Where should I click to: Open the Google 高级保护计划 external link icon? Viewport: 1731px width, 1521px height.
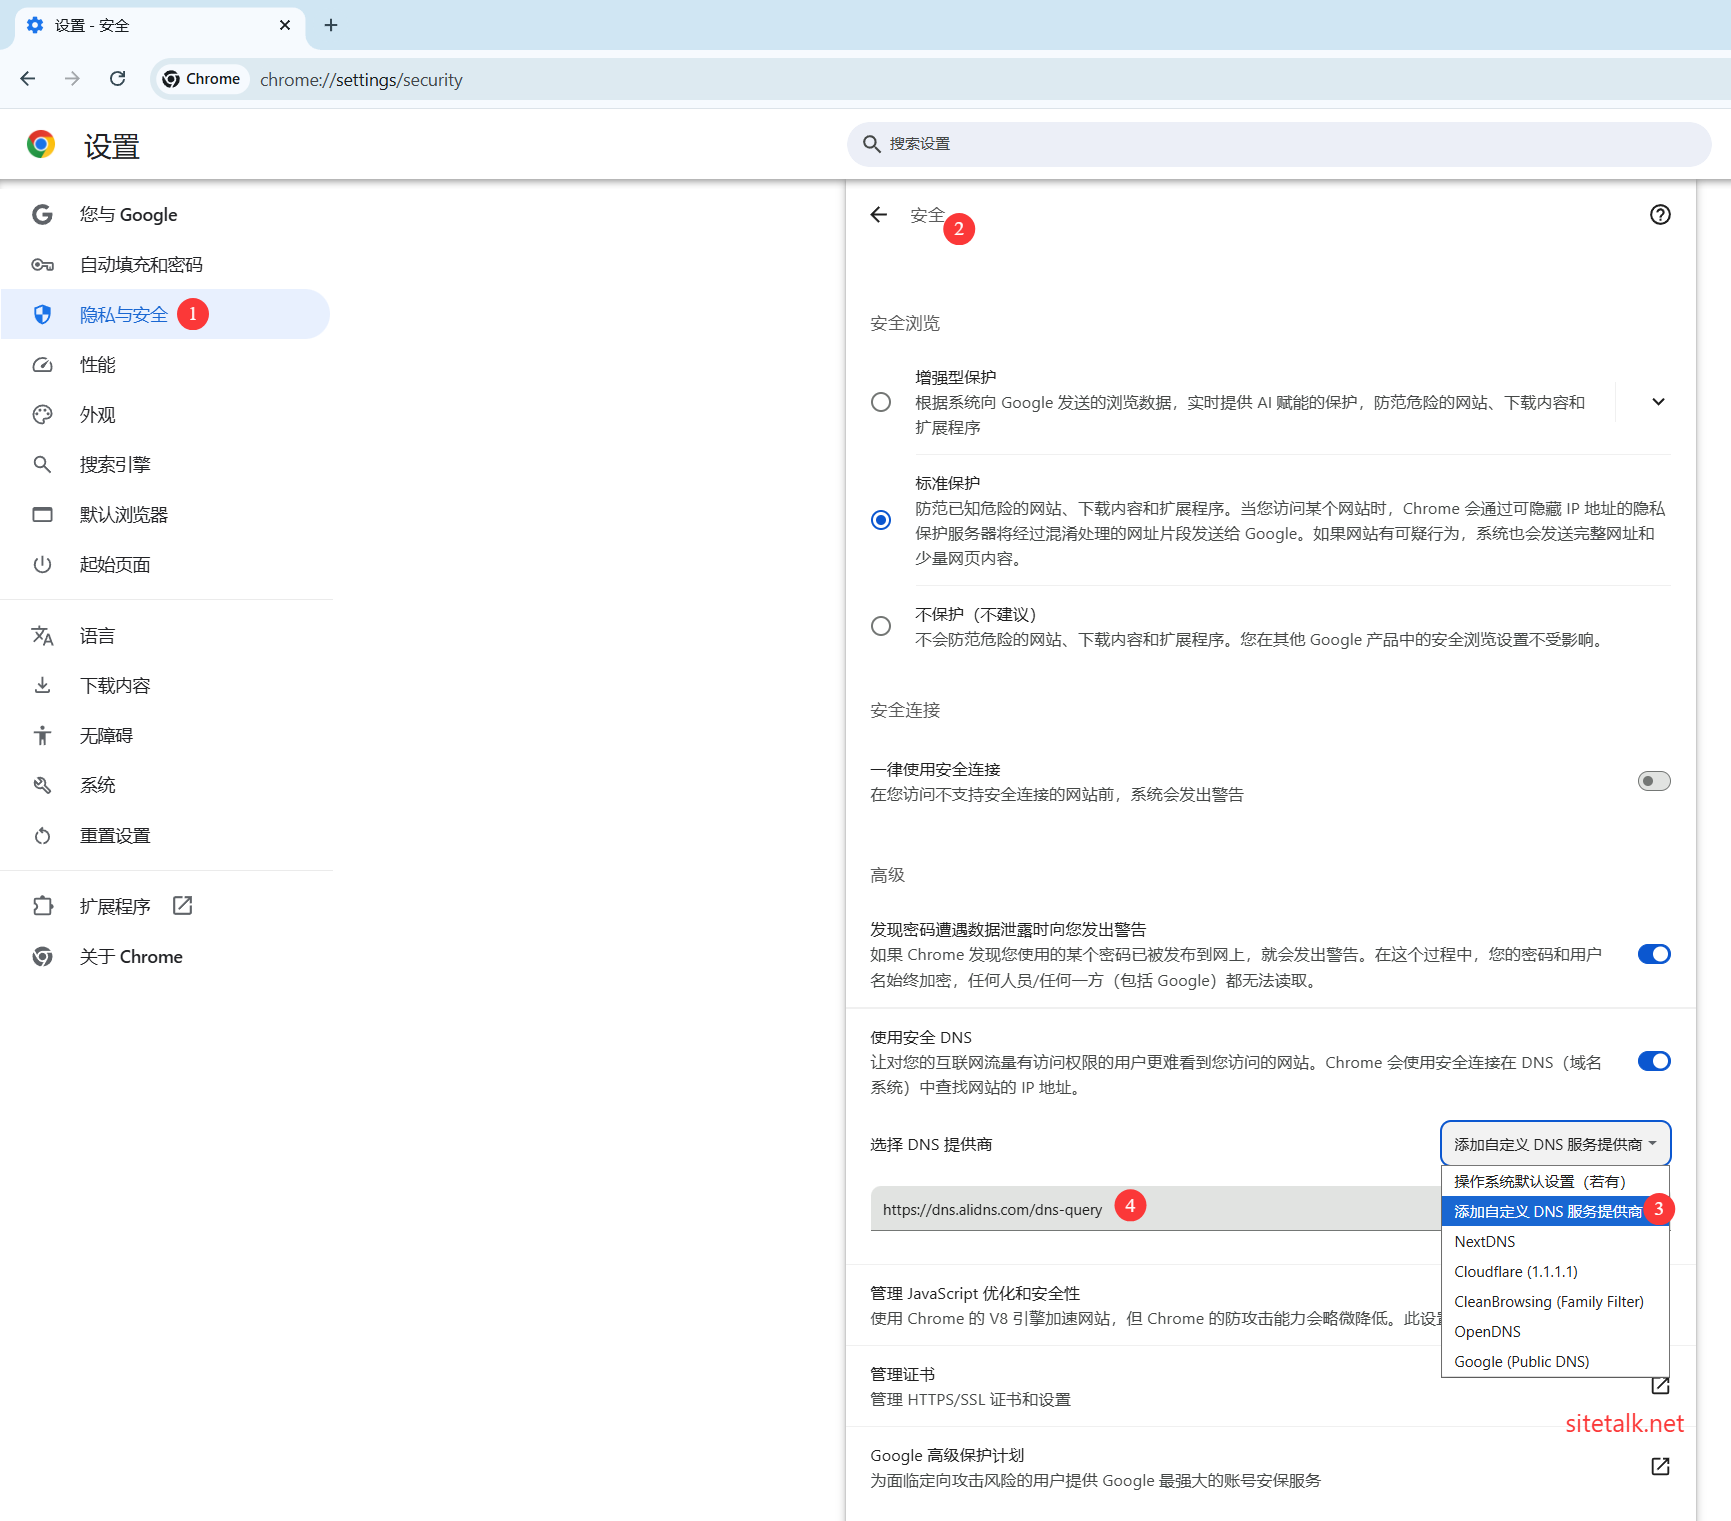coord(1660,1466)
